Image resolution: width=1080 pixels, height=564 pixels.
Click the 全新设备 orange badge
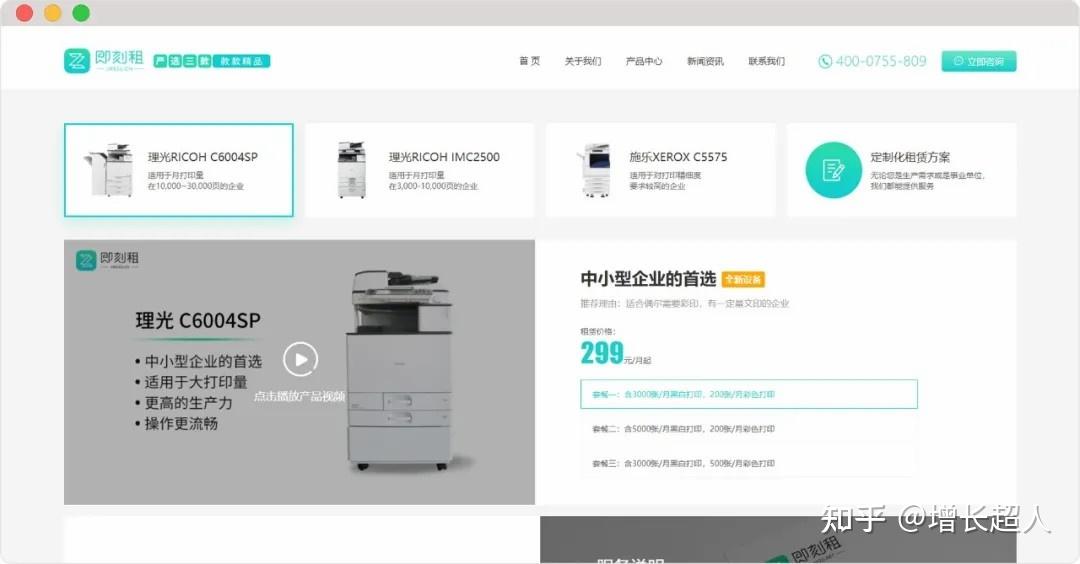(743, 279)
